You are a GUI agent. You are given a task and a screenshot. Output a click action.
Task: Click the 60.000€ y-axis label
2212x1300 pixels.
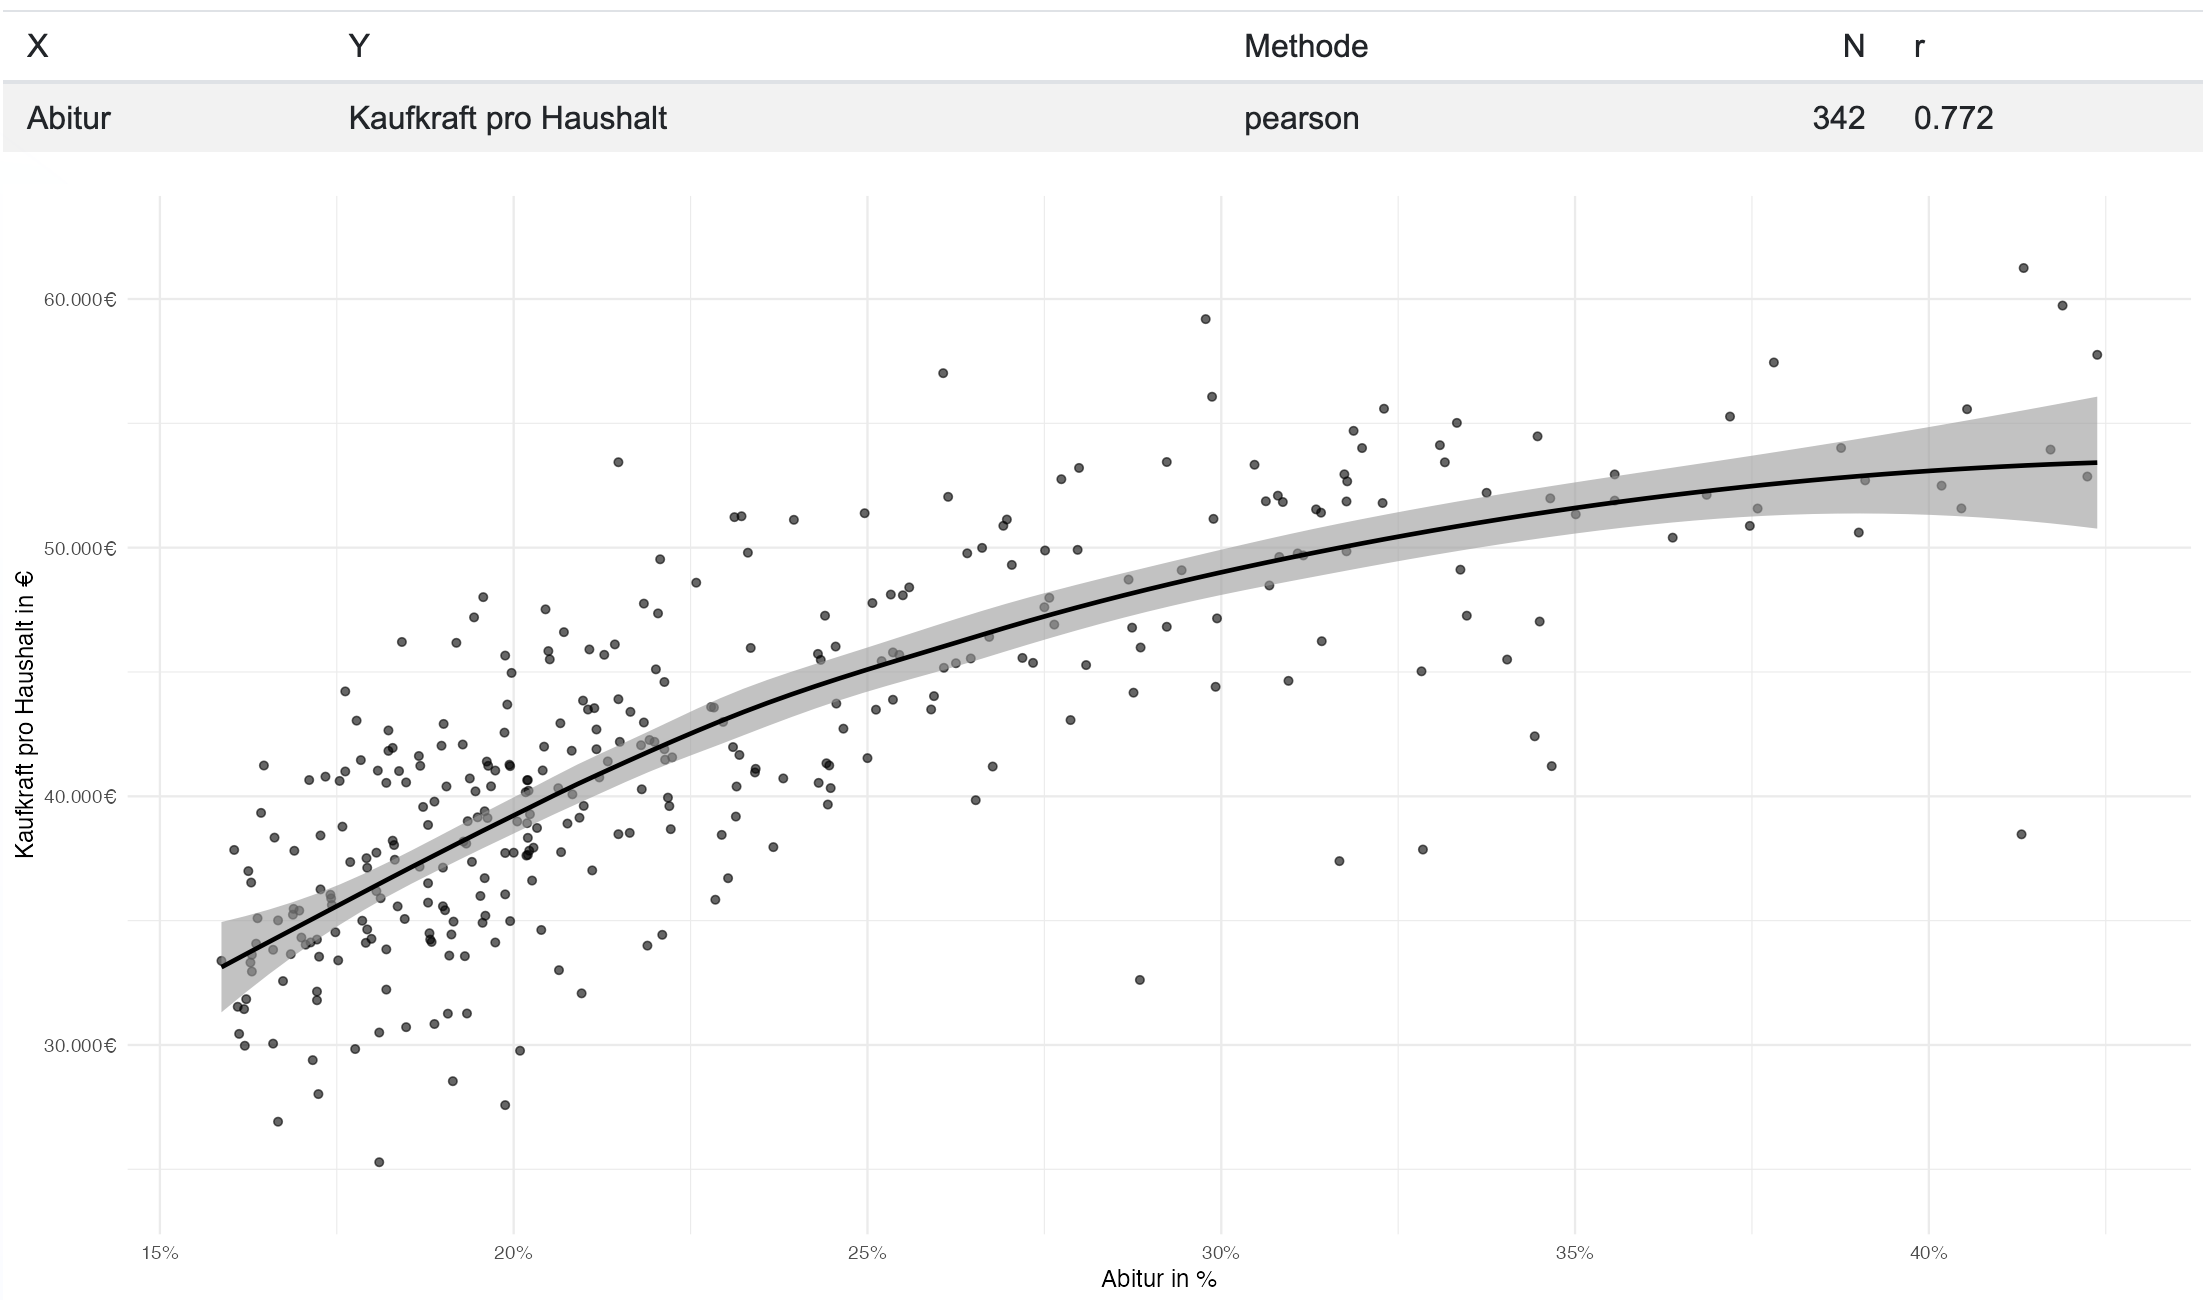pyautogui.click(x=80, y=300)
